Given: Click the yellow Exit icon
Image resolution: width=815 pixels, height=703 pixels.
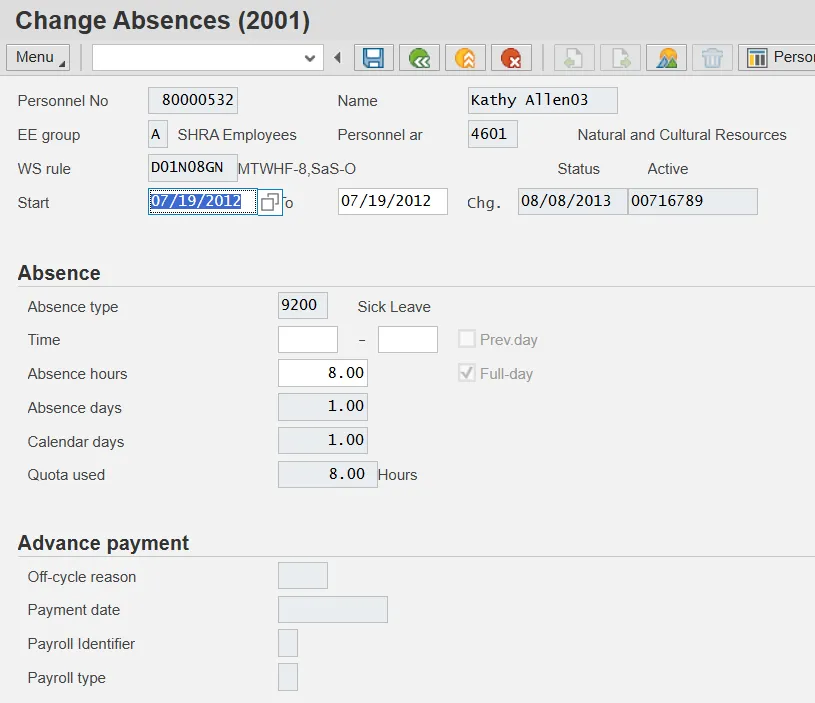Looking at the screenshot, I should click(465, 58).
